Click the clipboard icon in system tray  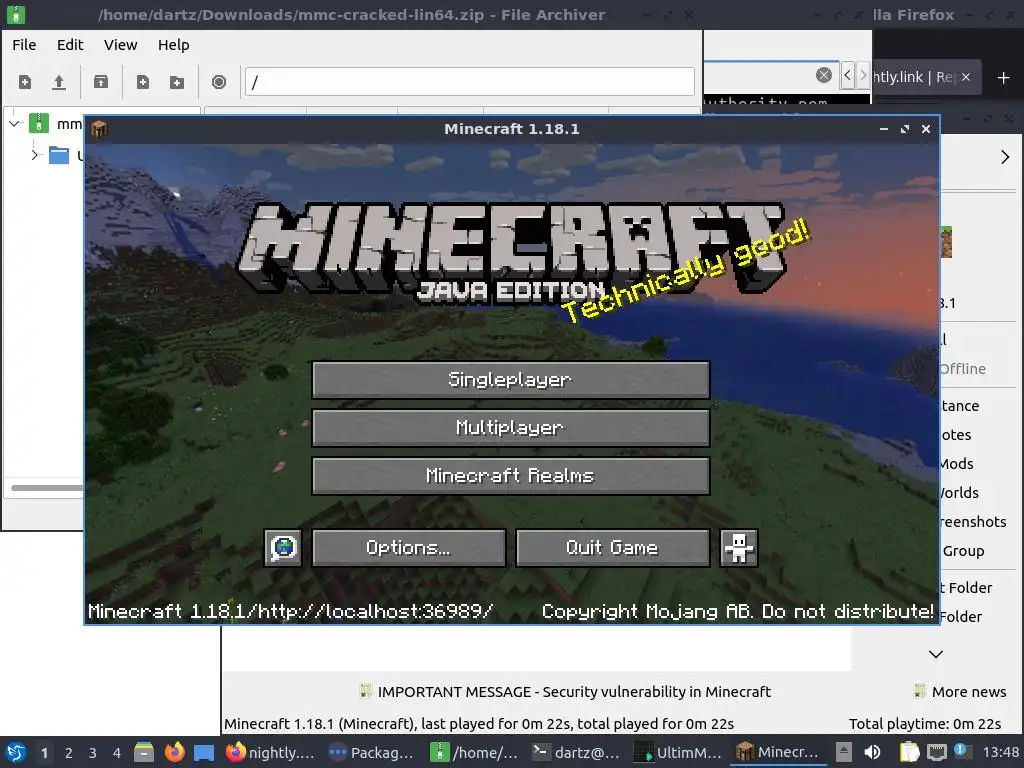tap(909, 752)
